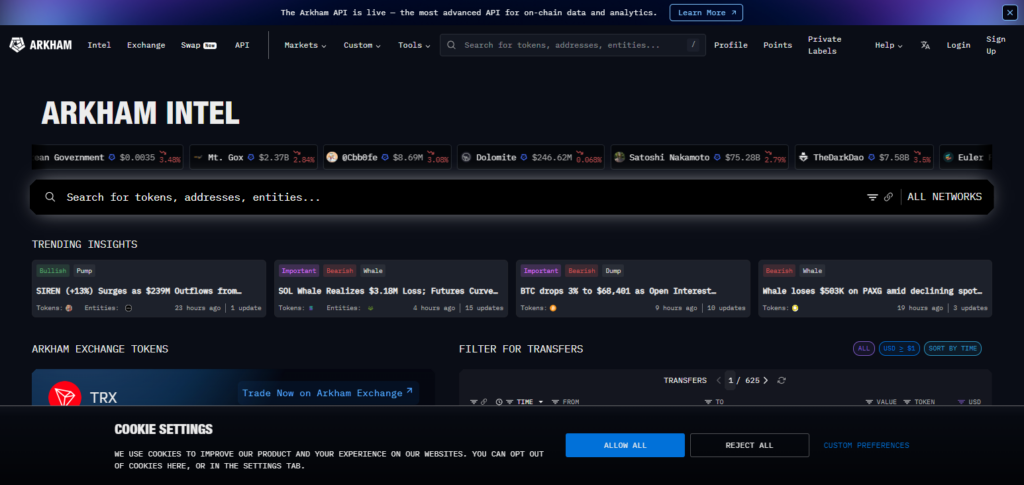Open the Tools dropdown menu
This screenshot has height=485, width=1024.
click(x=414, y=45)
